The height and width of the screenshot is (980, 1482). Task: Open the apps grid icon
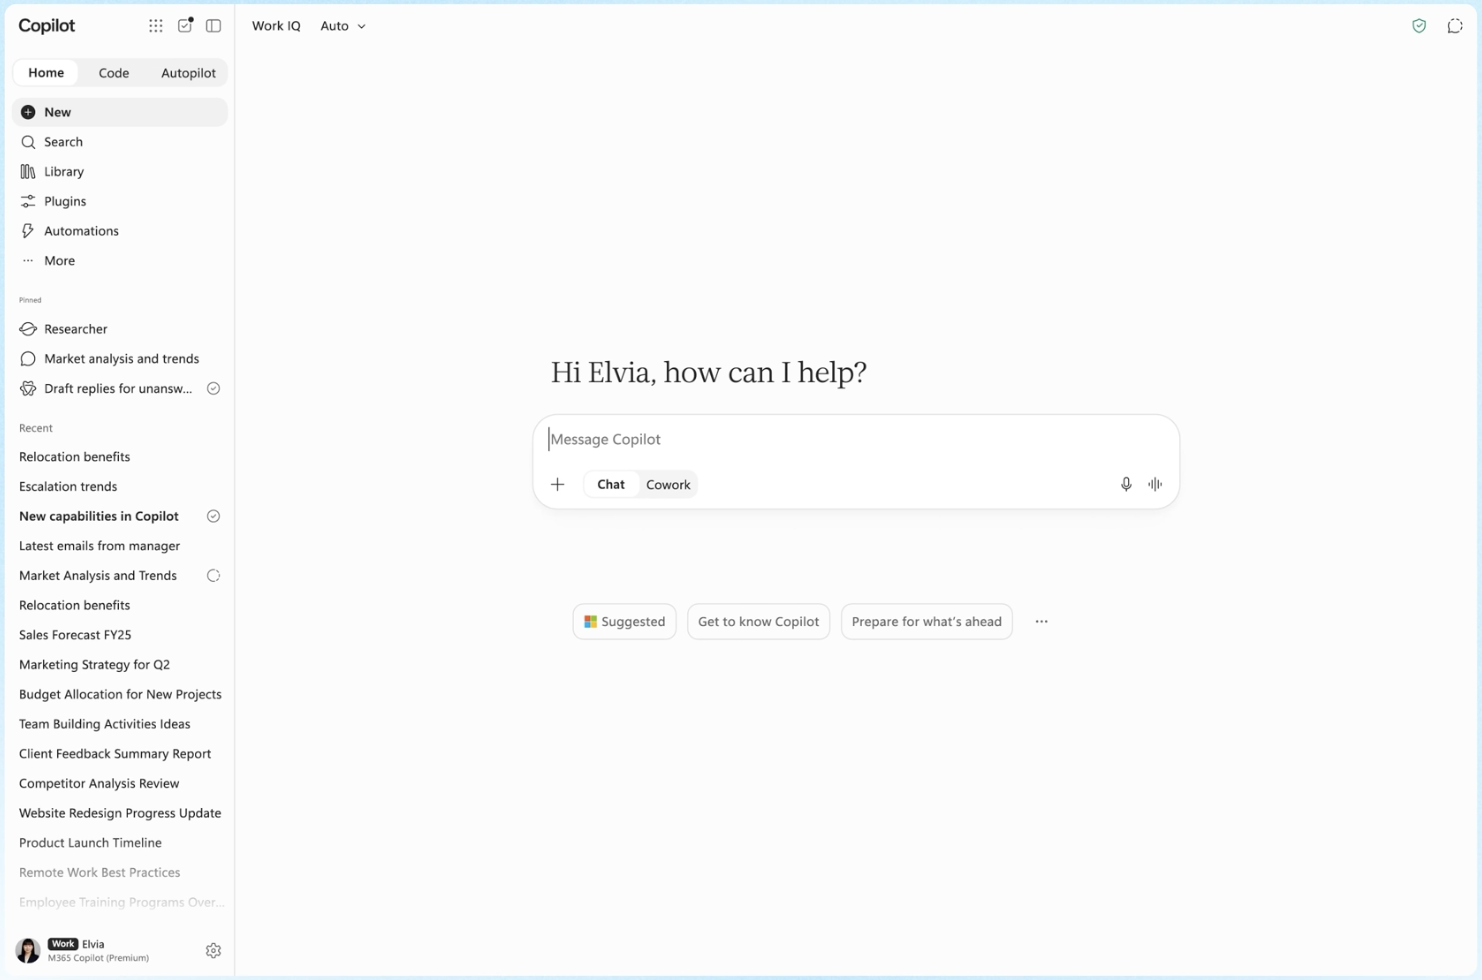coord(156,26)
